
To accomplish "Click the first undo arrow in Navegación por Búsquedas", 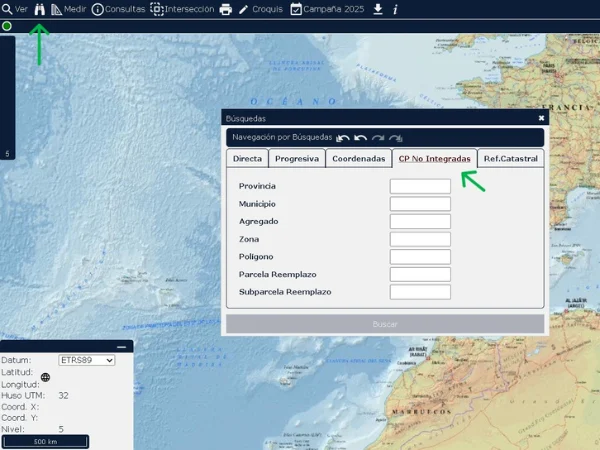I will tap(343, 138).
